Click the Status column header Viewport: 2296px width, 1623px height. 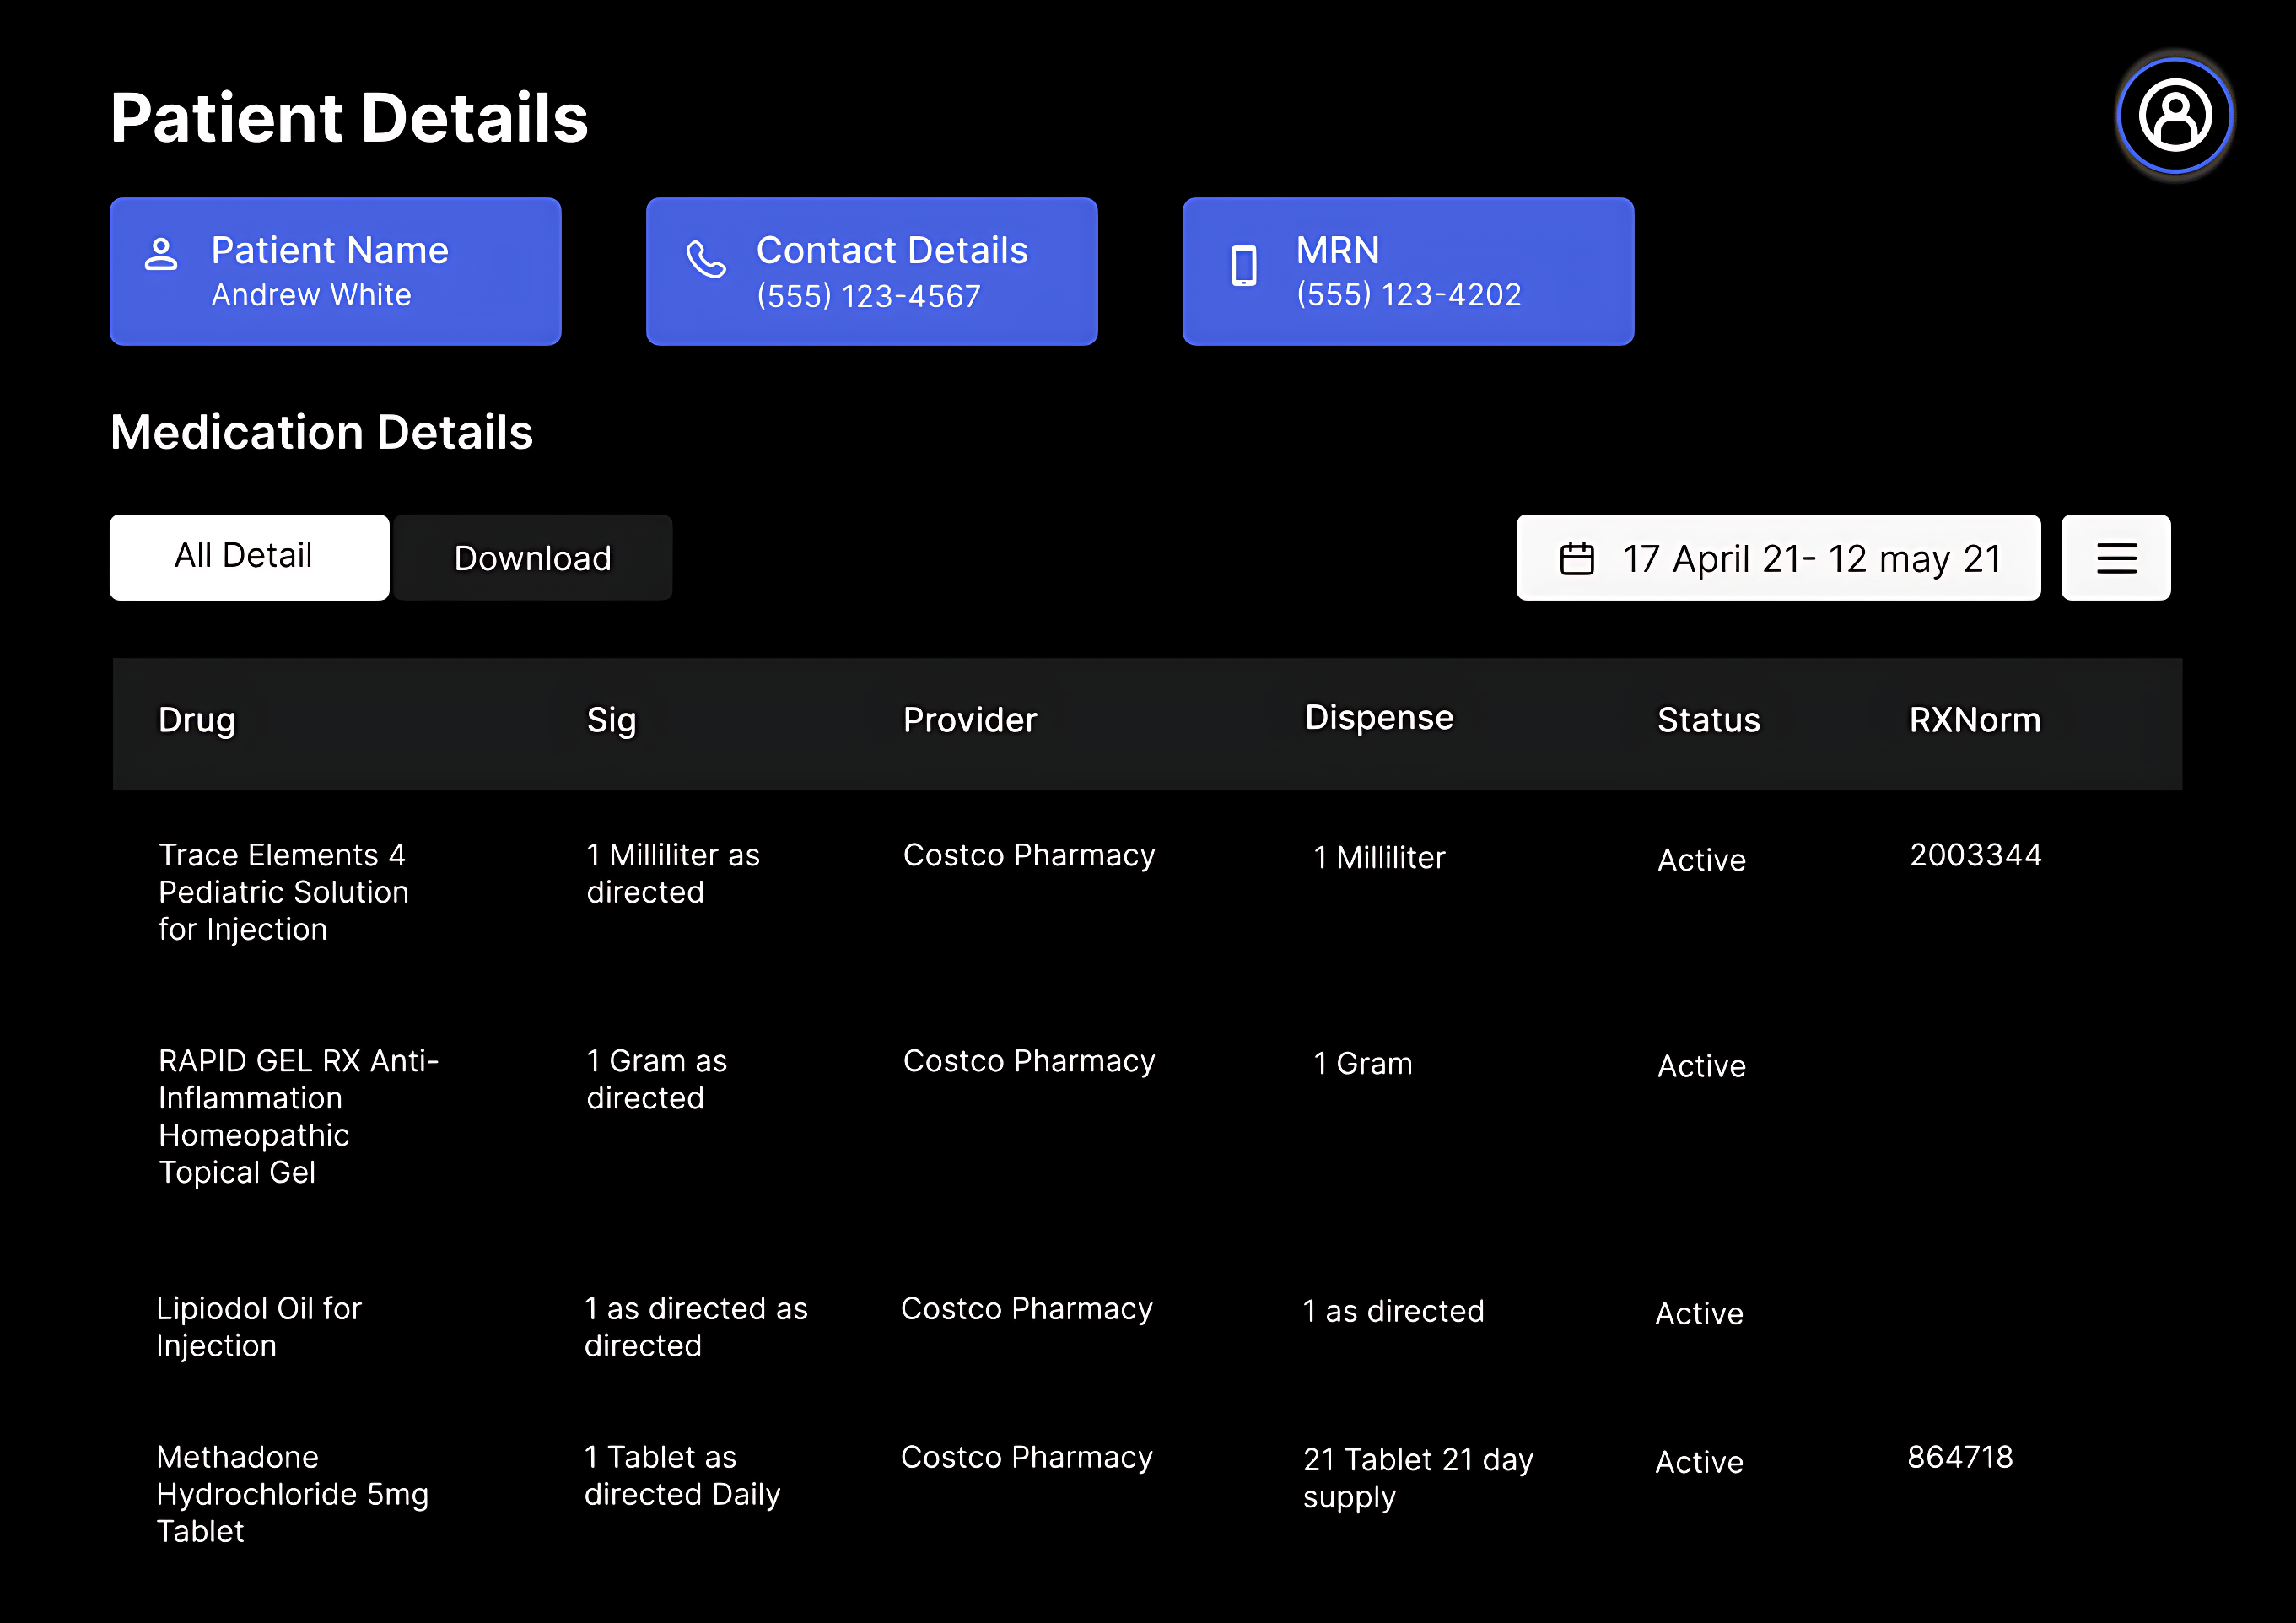point(1709,720)
